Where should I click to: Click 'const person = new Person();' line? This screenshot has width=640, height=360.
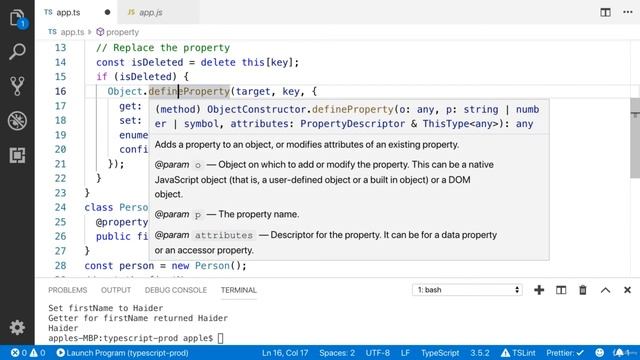pos(166,266)
